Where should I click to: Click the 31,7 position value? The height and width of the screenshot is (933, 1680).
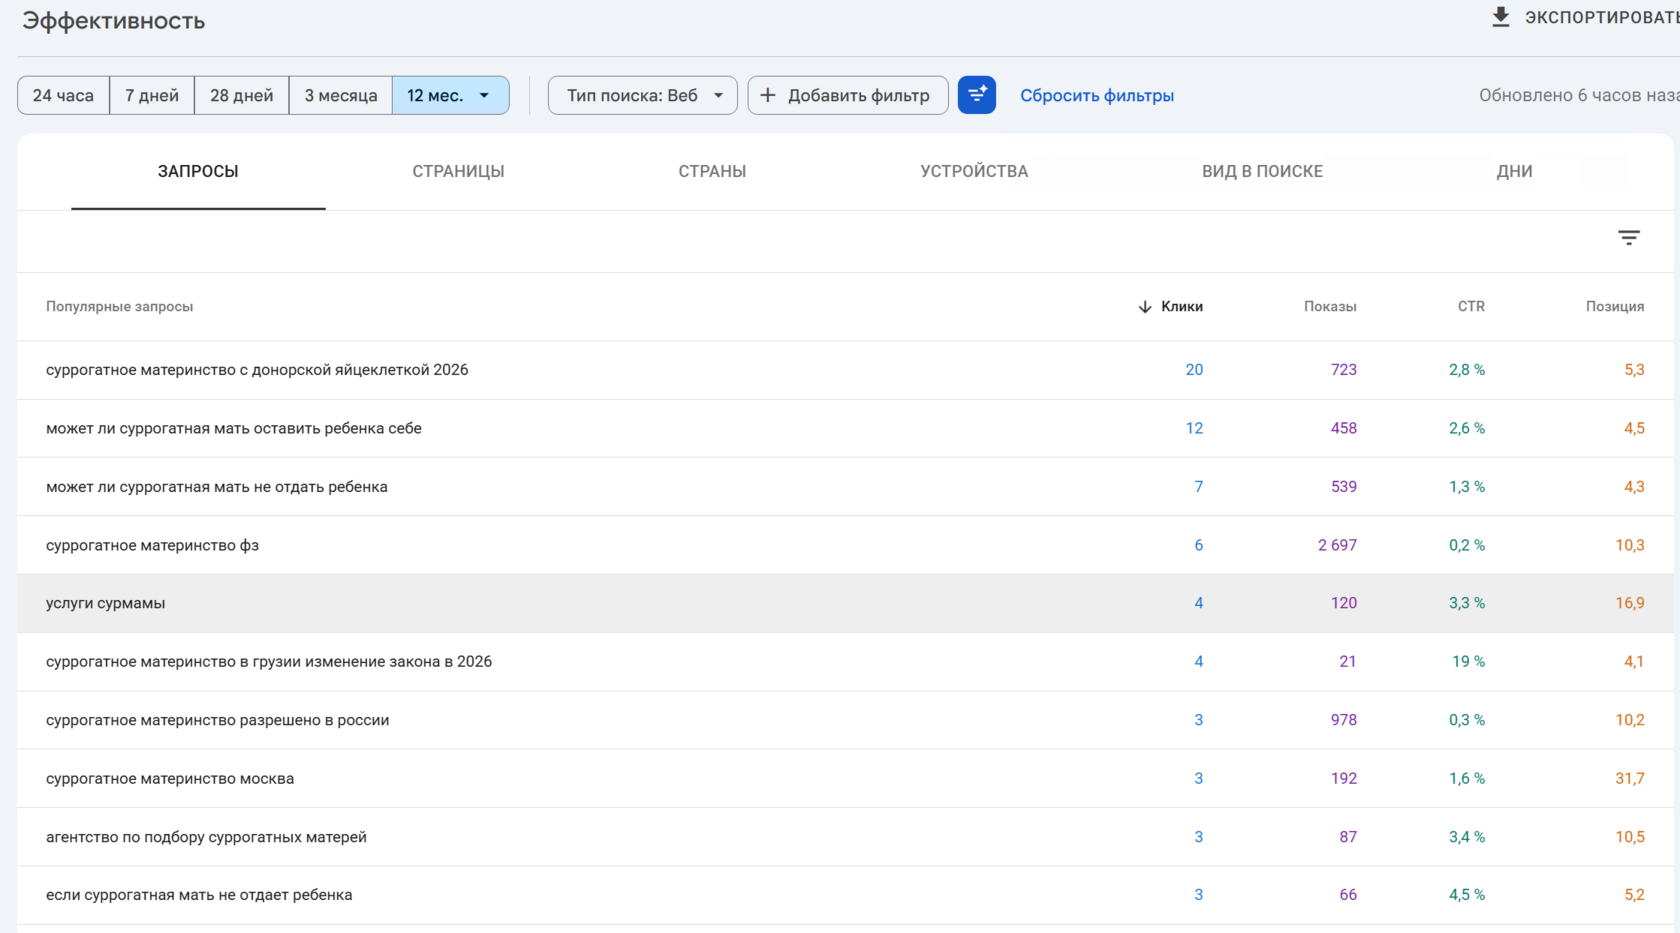tap(1630, 778)
